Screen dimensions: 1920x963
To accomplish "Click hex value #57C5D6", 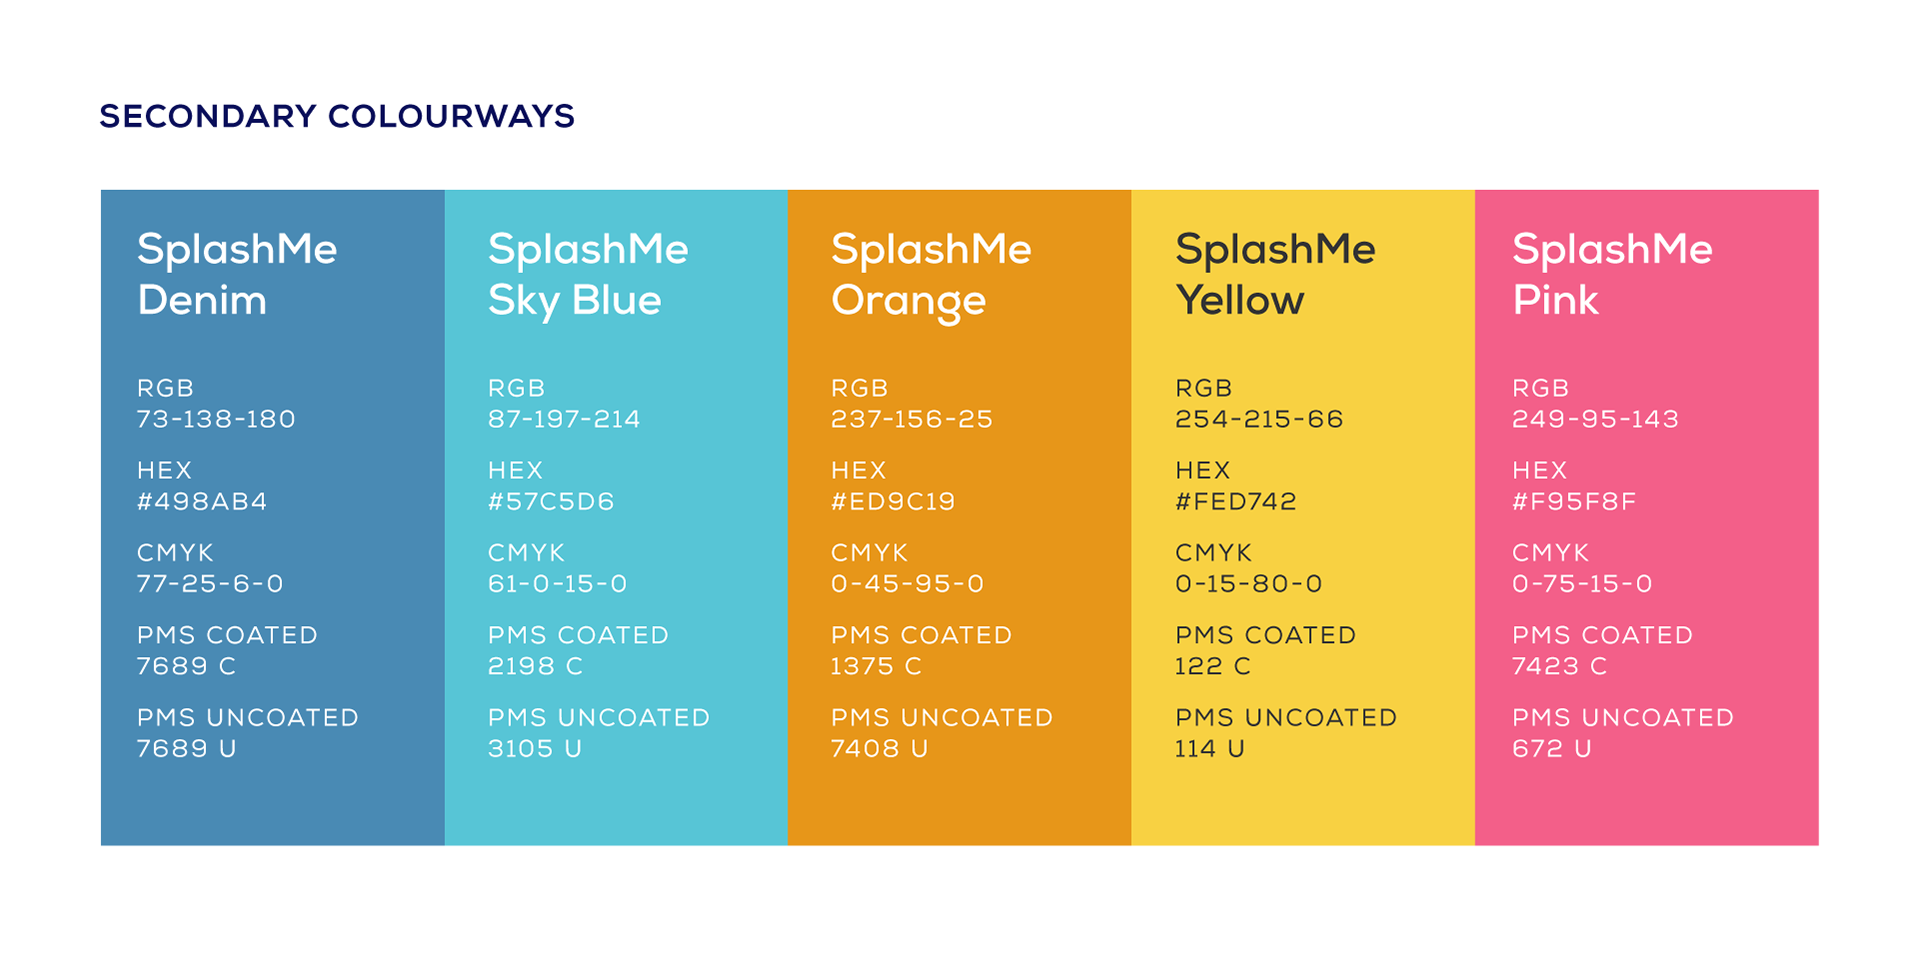I will [551, 501].
